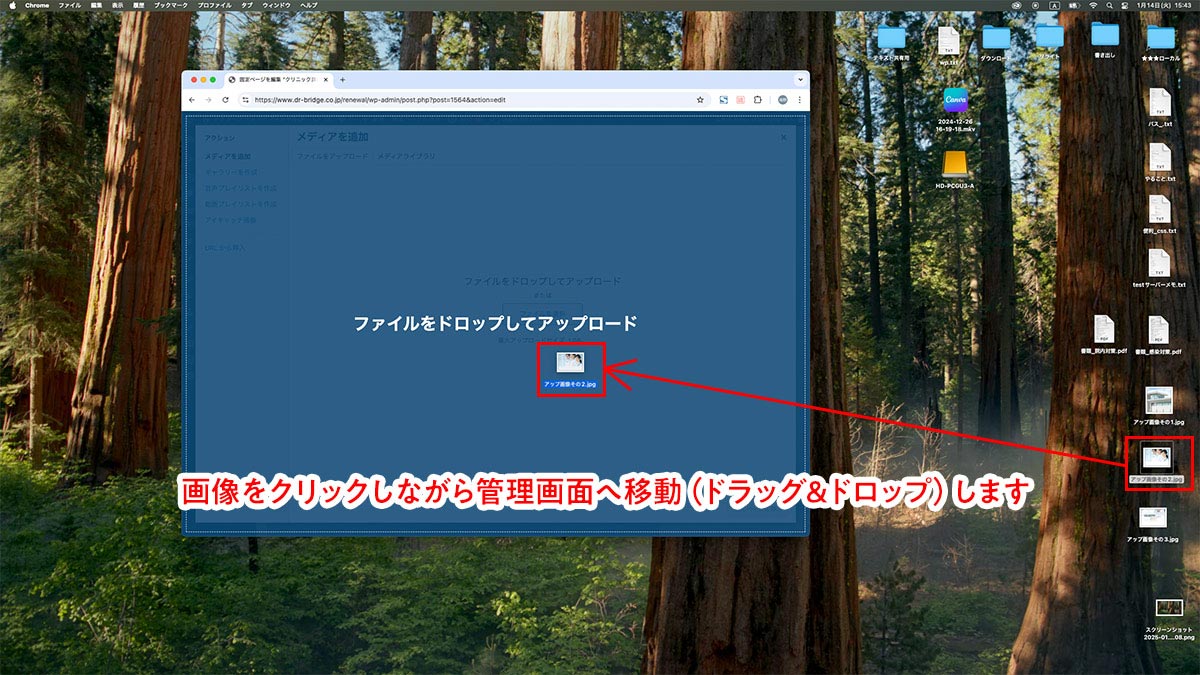Switch to the ファイルをアップロード tab
Screen dimensions: 1200x675
[332, 157]
